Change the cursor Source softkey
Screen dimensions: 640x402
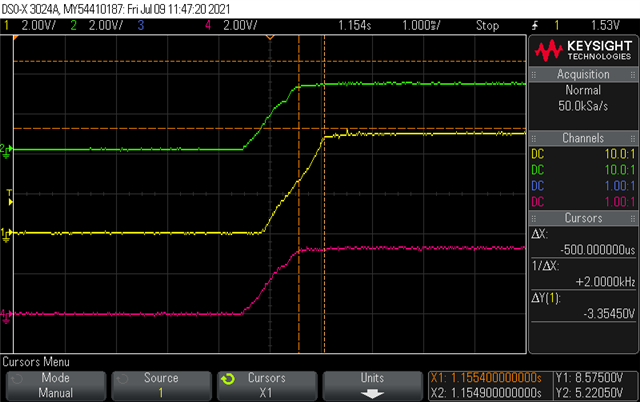pyautogui.click(x=161, y=386)
